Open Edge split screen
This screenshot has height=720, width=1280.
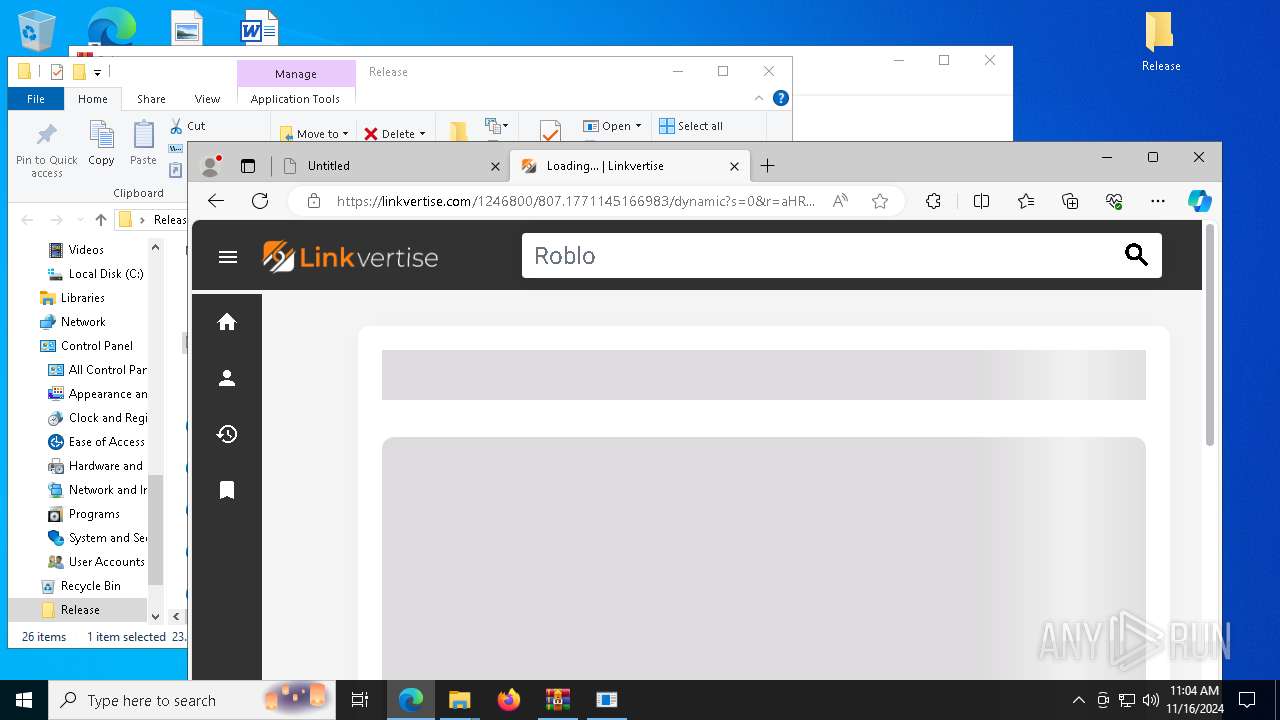tap(981, 201)
